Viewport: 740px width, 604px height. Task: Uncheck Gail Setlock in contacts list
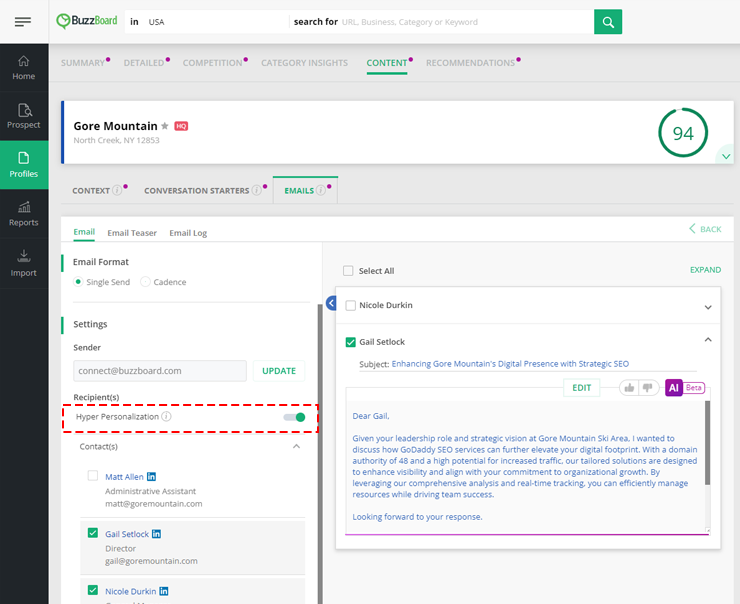point(93,533)
